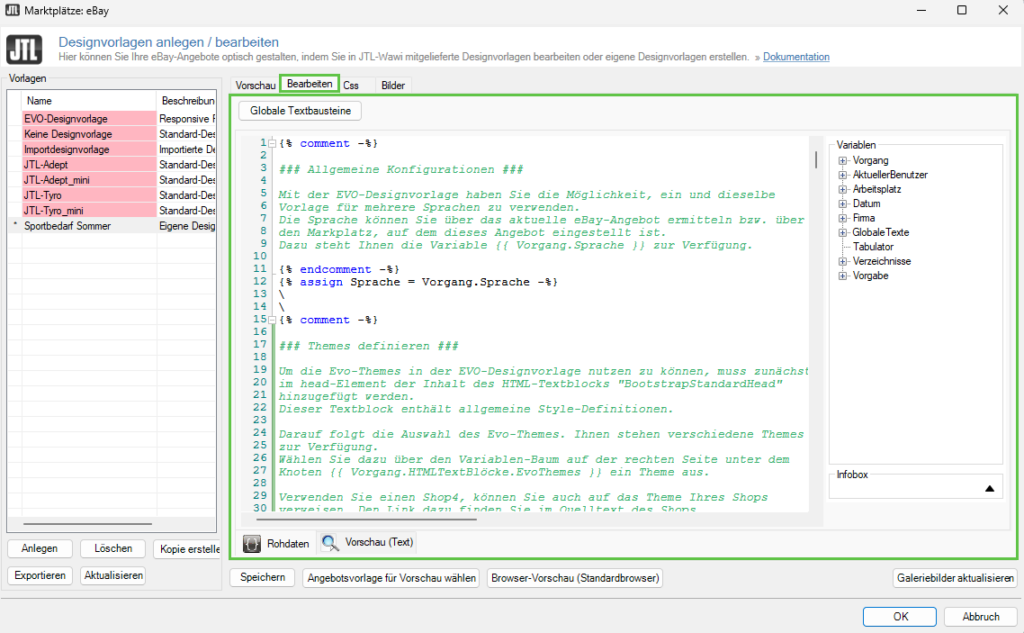Switch to the Vorschau tab
The image size is (1024, 633).
point(255,86)
